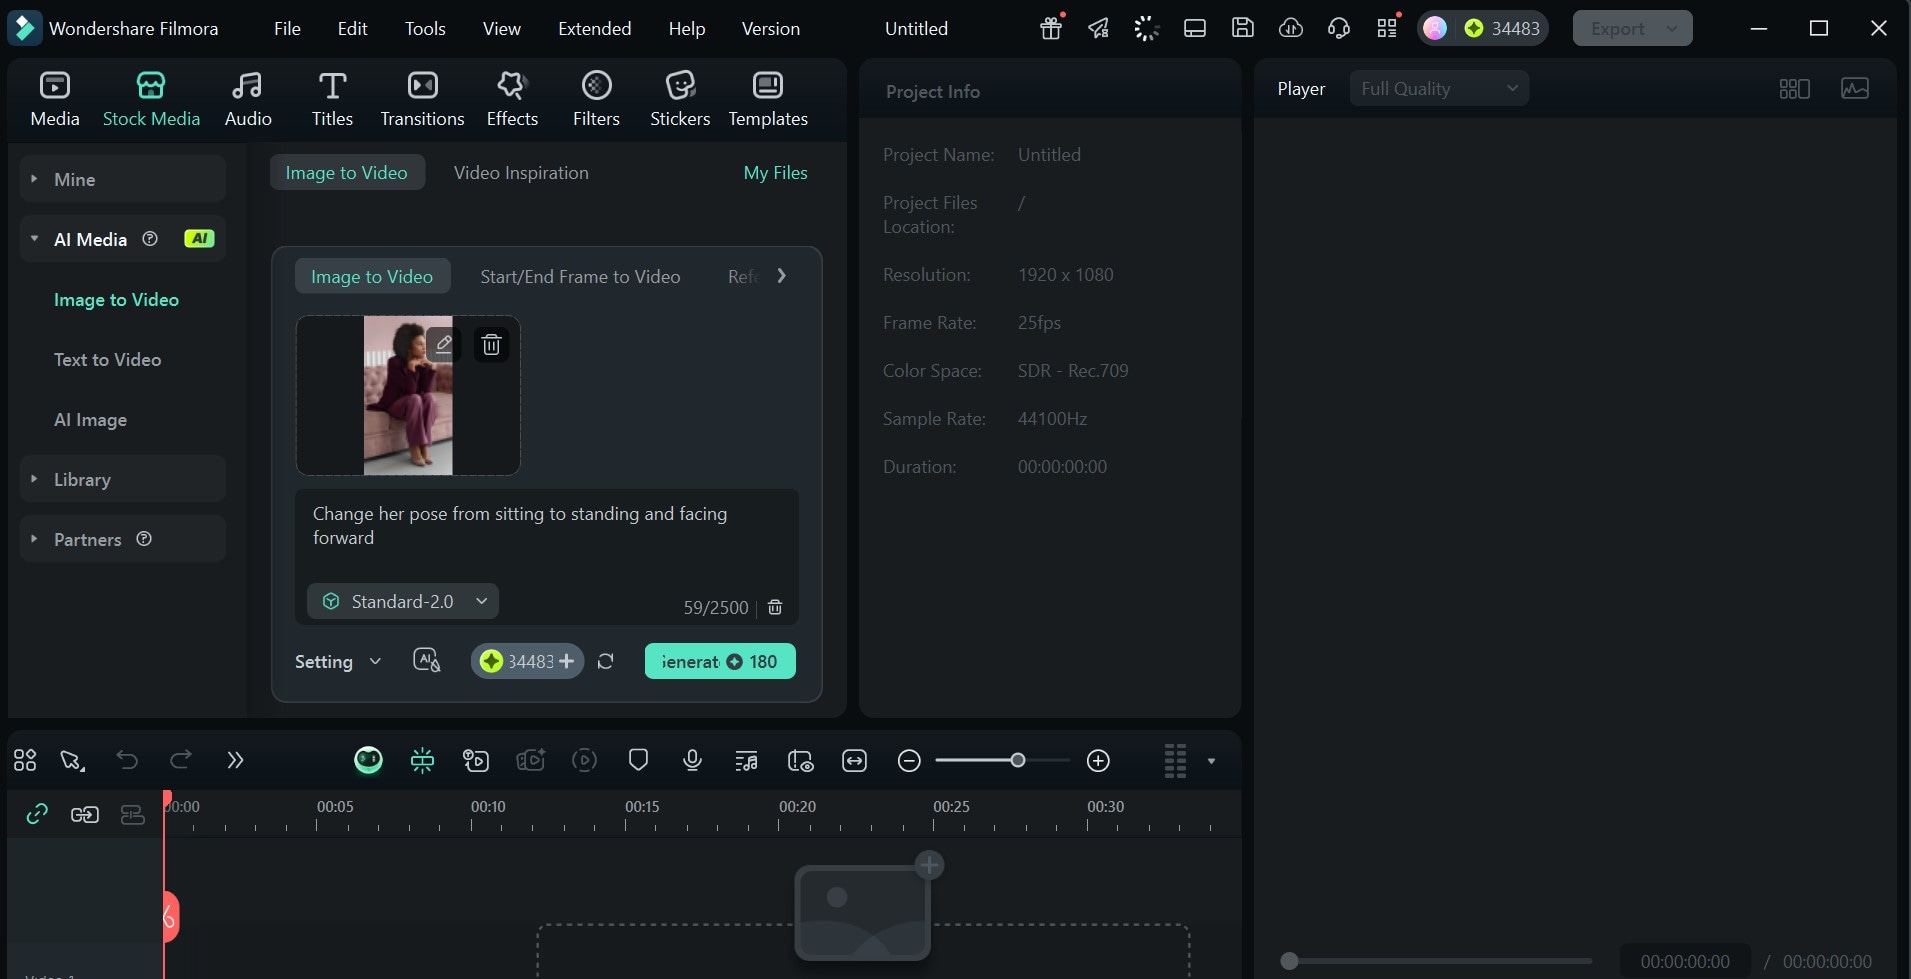Toggle the AI audio enhancement beside Setting
Image resolution: width=1911 pixels, height=979 pixels.
[426, 660]
